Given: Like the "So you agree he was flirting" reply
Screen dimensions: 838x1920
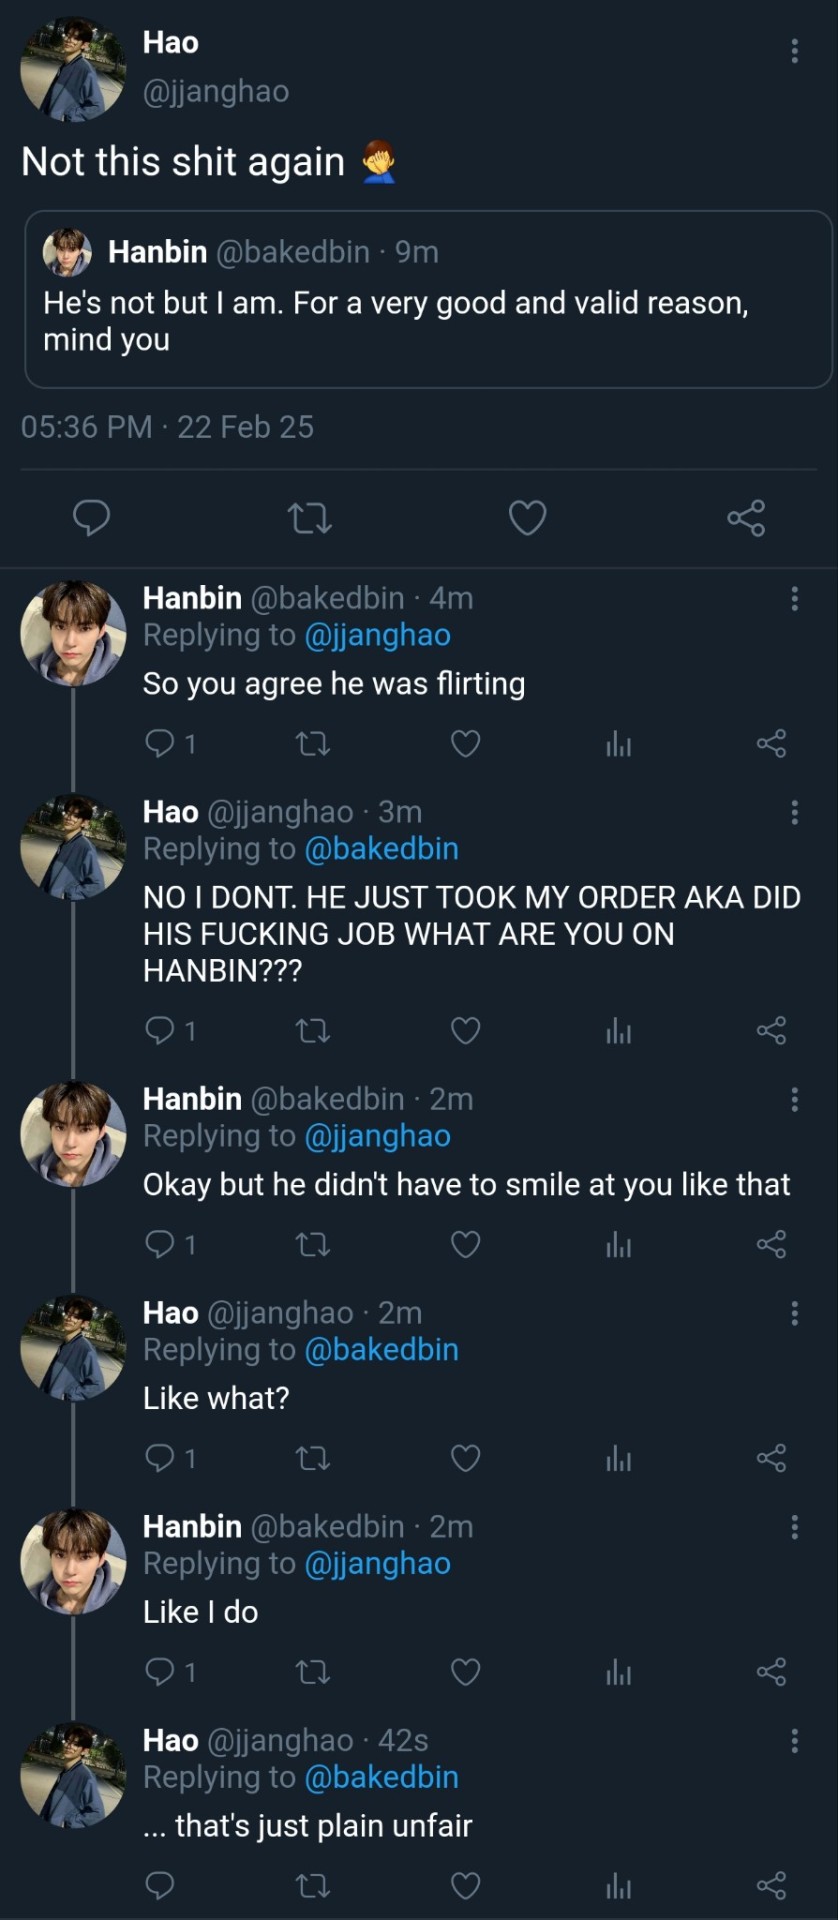Looking at the screenshot, I should [x=465, y=744].
